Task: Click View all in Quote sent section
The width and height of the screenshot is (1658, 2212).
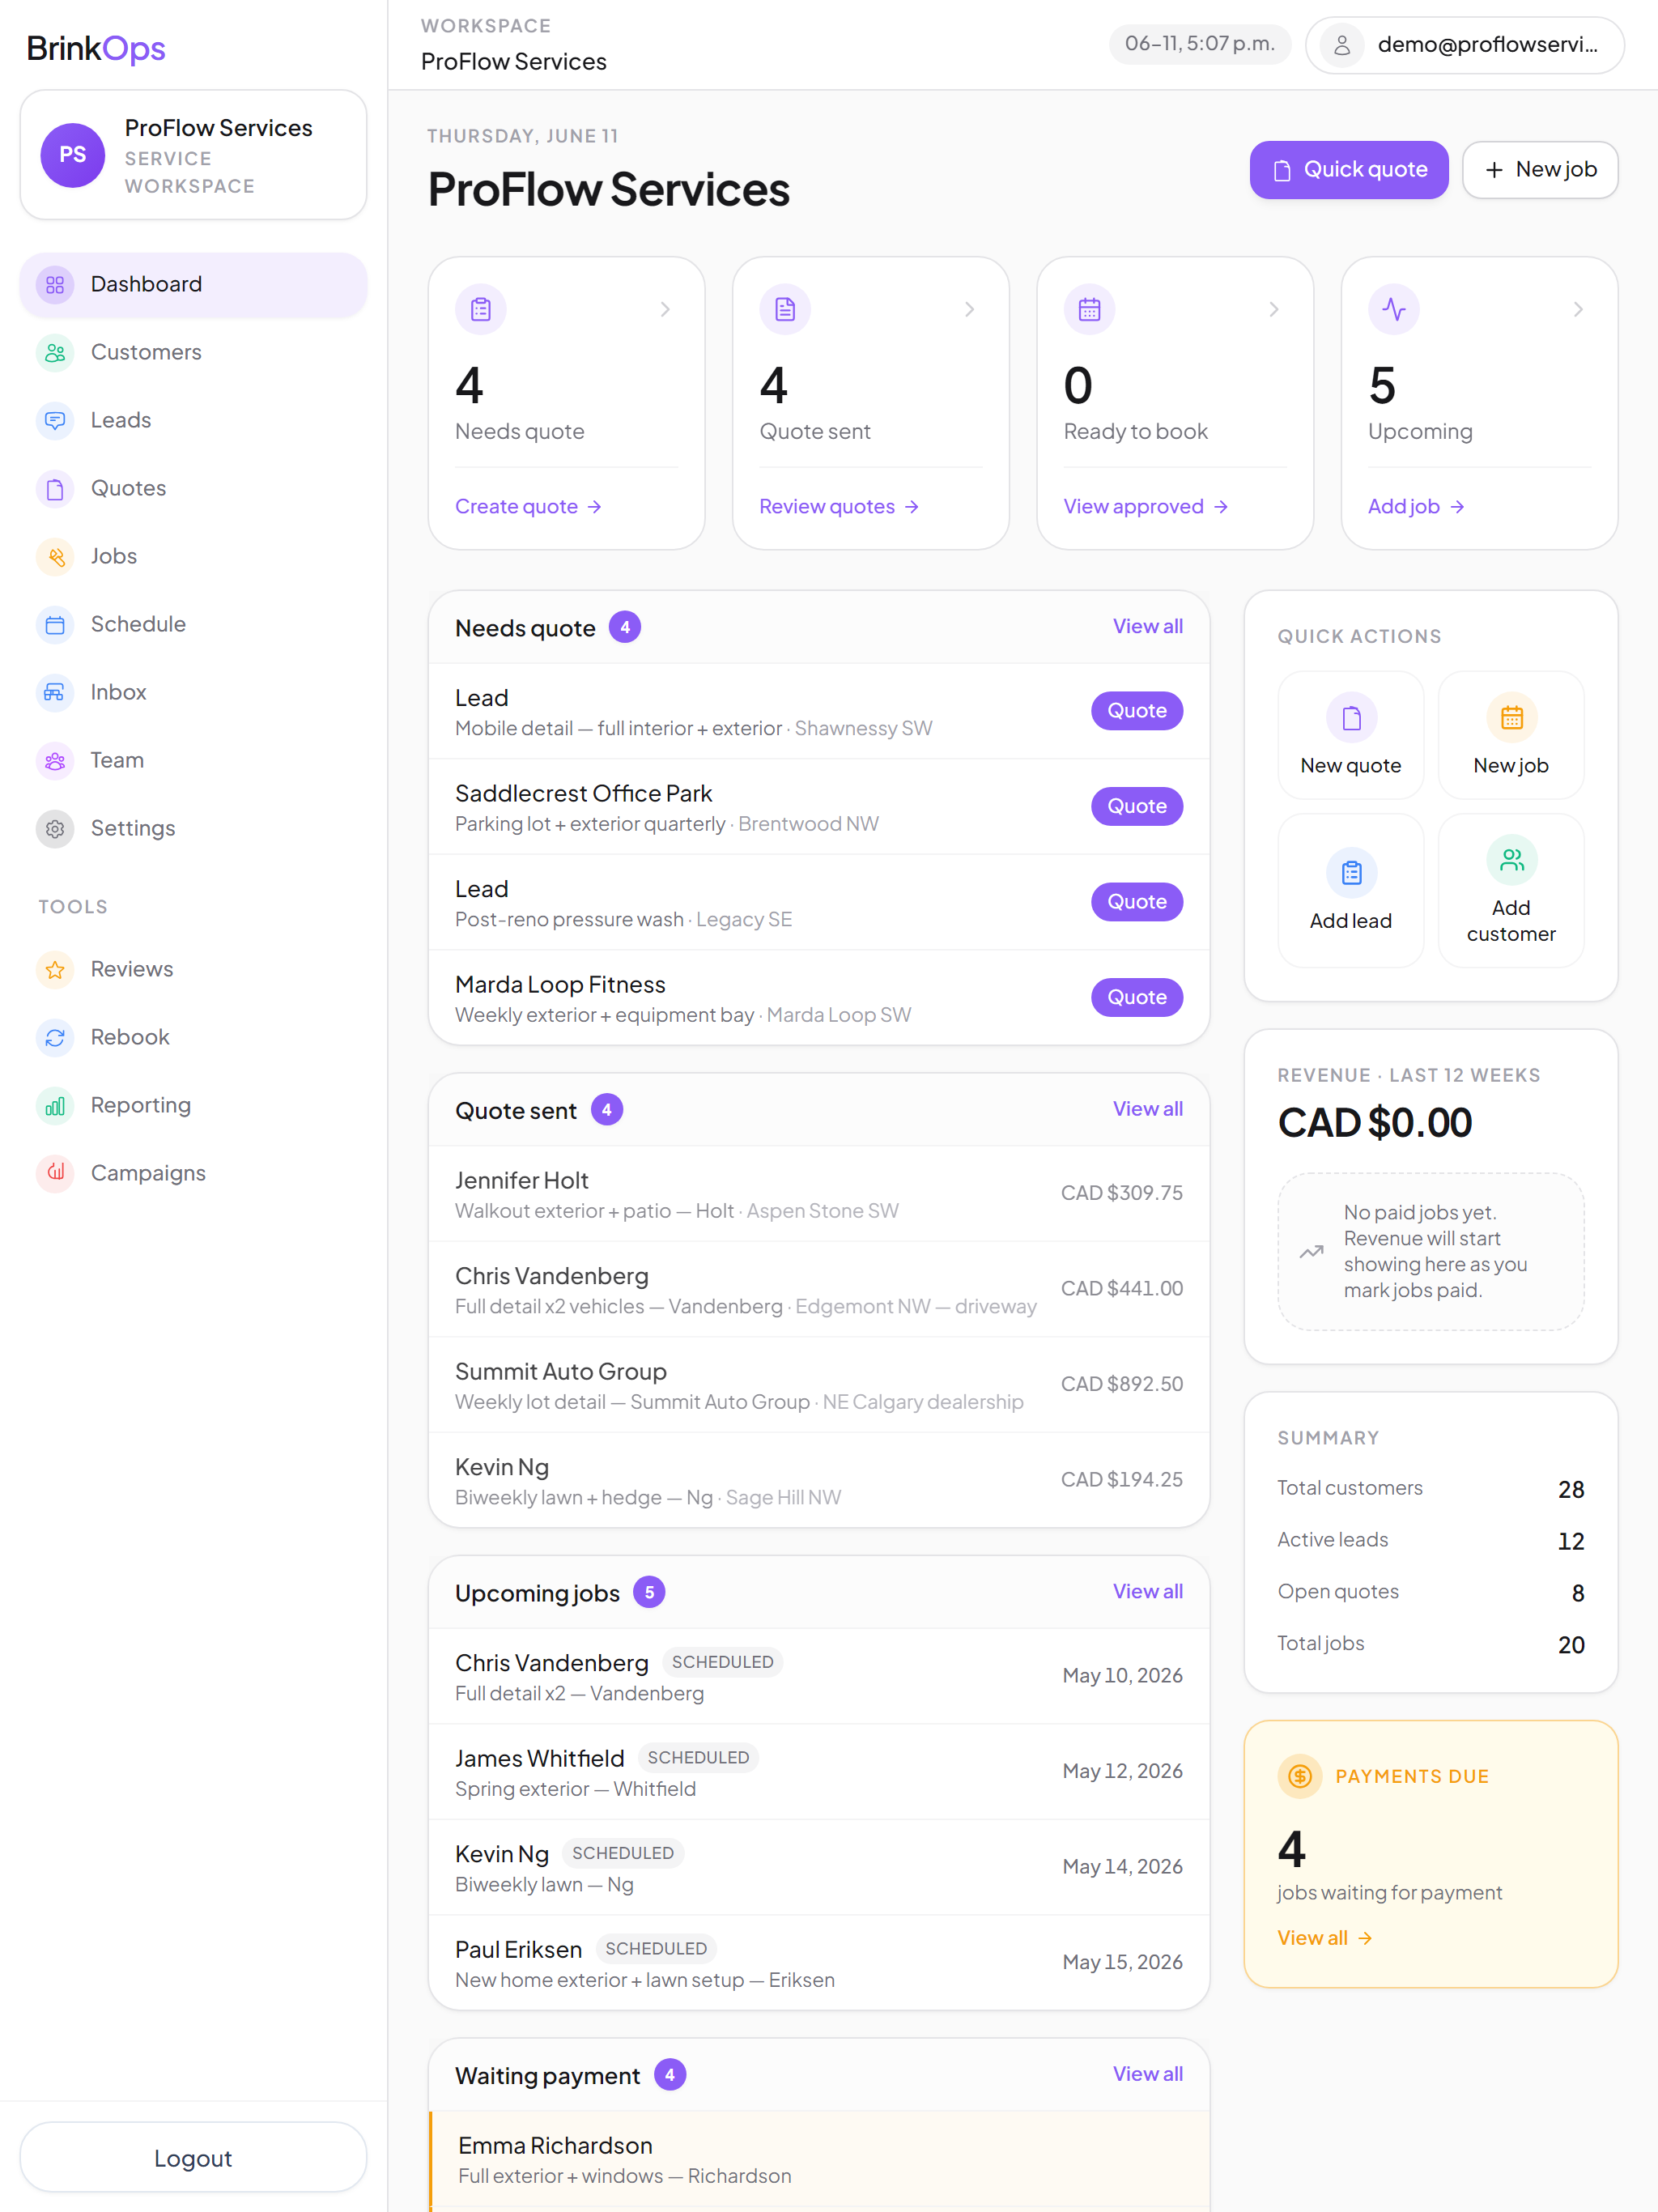Action: pos(1147,1109)
